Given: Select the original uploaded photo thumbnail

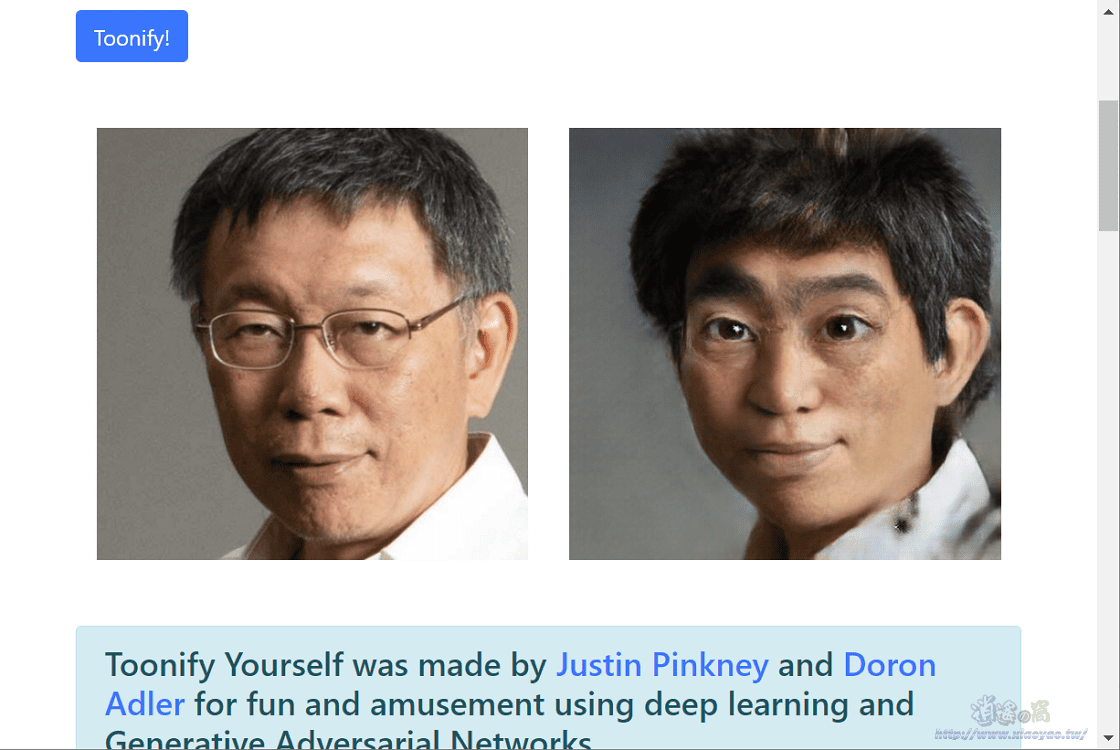Looking at the screenshot, I should [x=312, y=344].
